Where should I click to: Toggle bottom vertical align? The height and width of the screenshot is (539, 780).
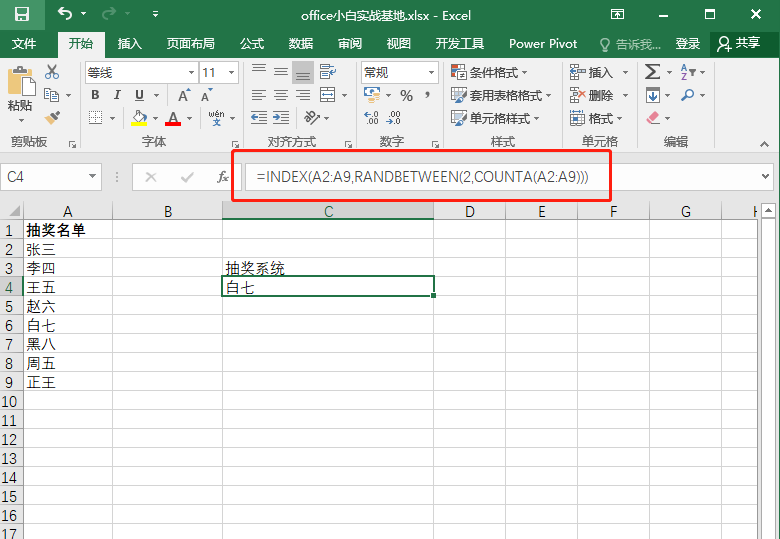(303, 72)
